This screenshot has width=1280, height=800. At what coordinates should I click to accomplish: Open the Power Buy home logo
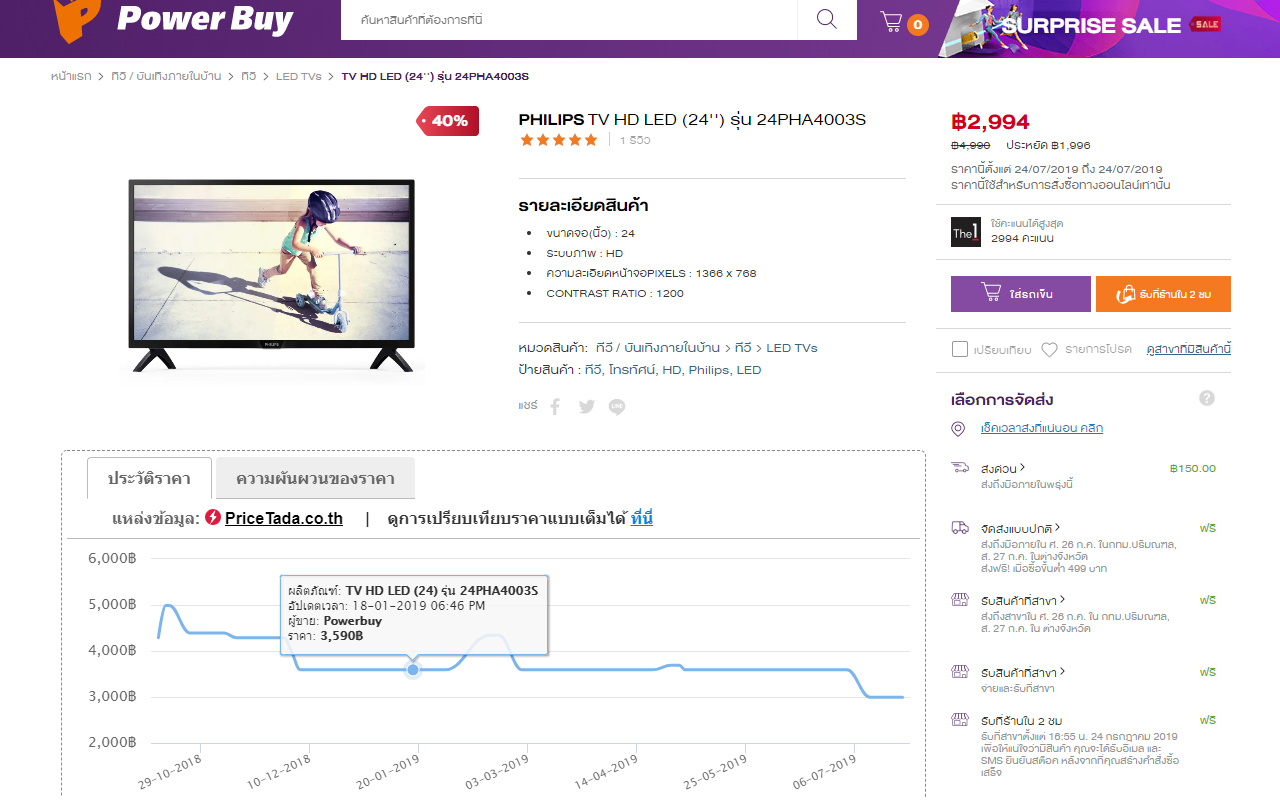174,20
